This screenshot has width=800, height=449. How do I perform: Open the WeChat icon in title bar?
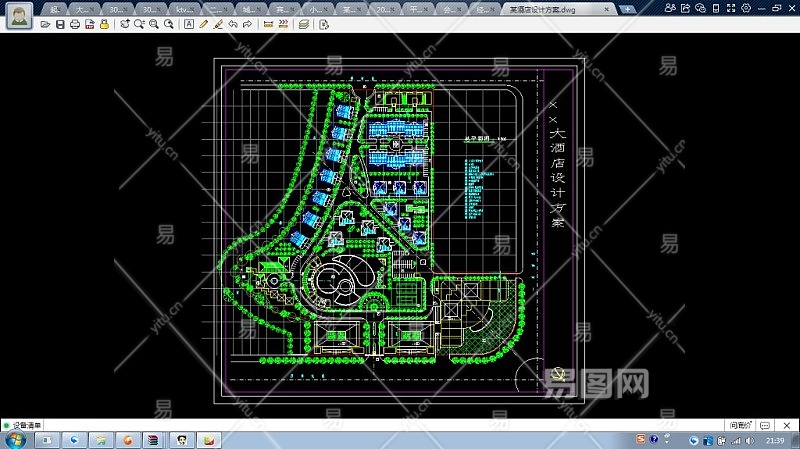tap(701, 8)
